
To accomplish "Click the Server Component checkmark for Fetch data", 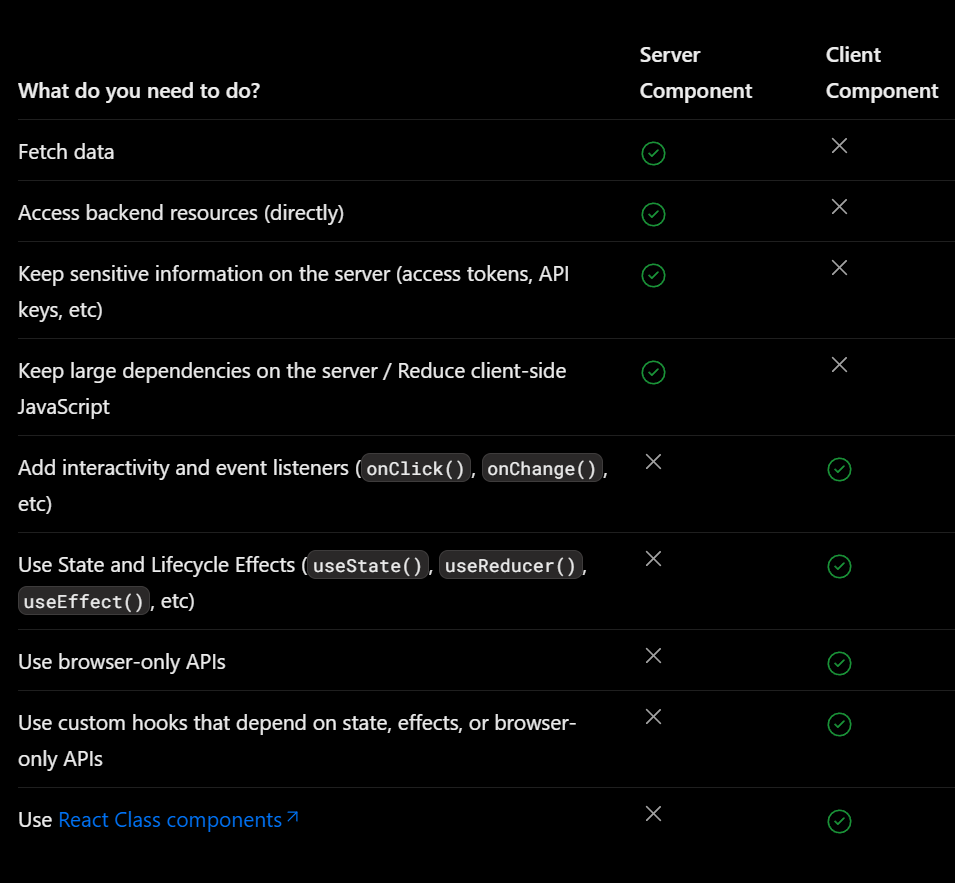I will click(653, 153).
